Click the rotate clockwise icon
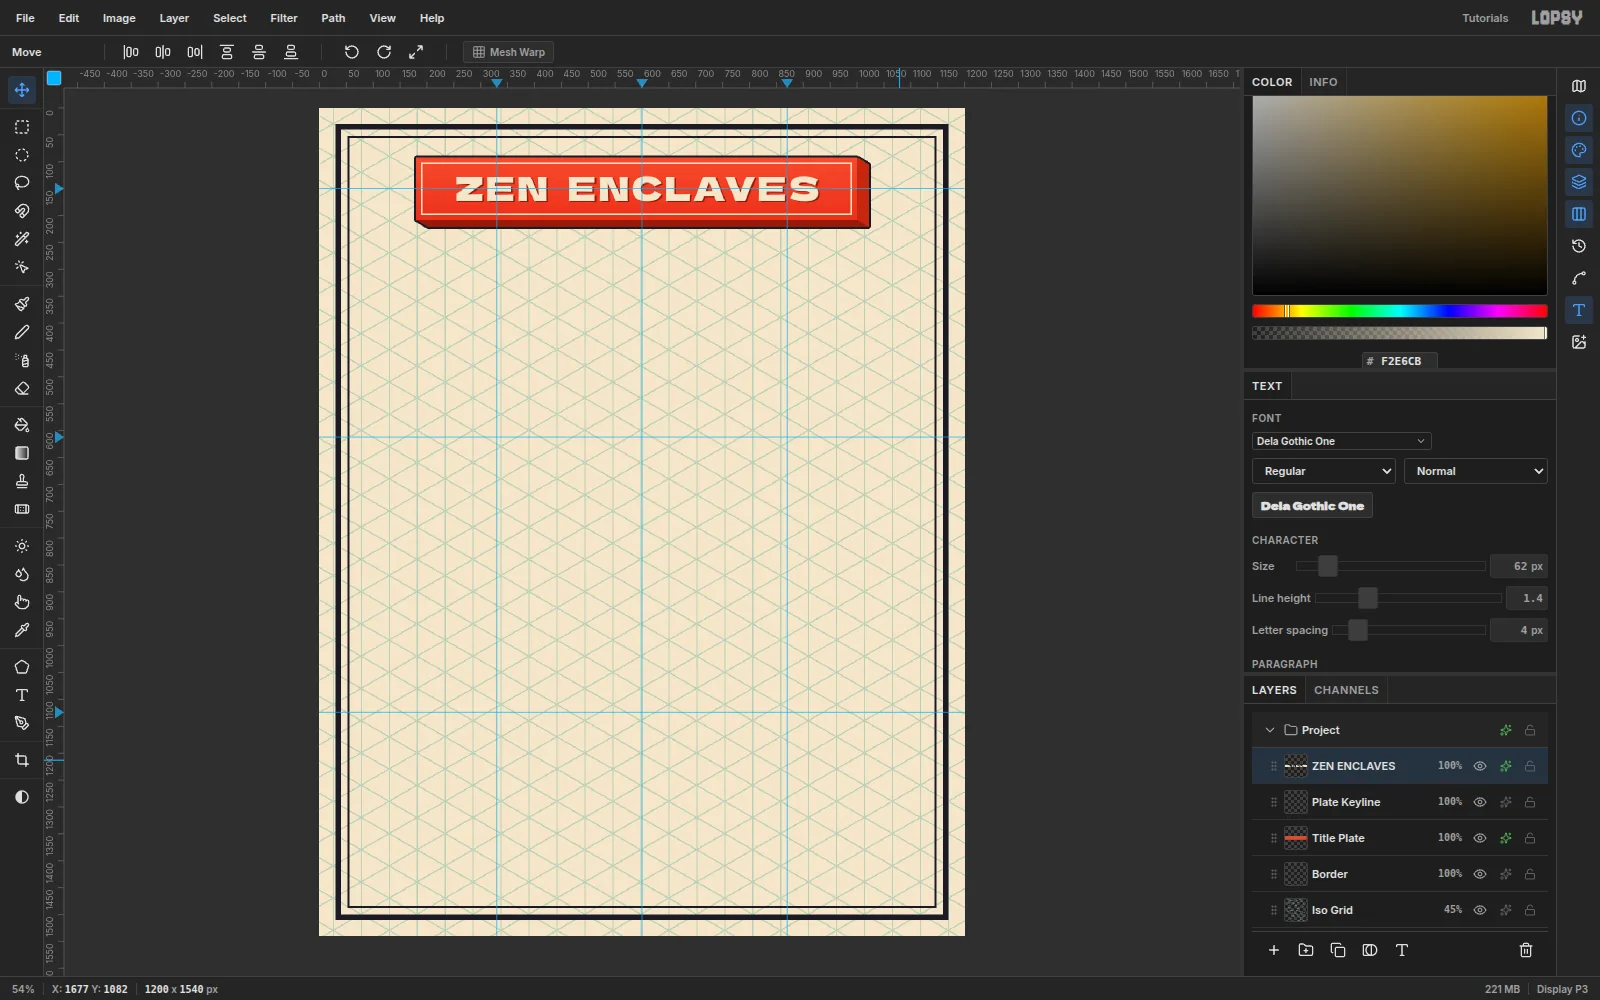This screenshot has height=1000, width=1600. pos(384,52)
